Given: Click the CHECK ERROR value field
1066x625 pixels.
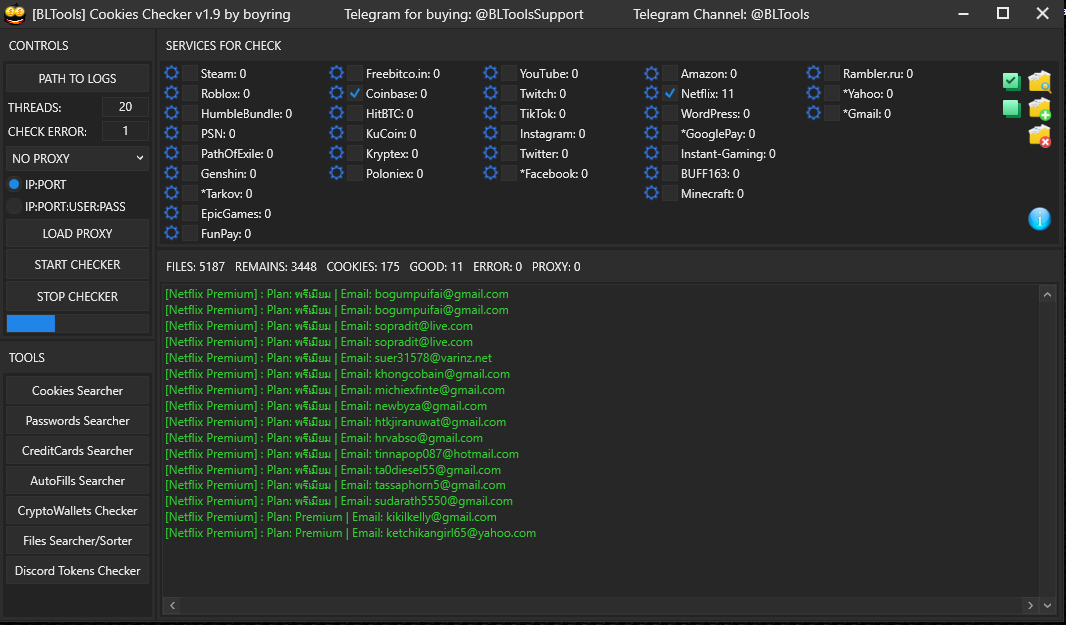Looking at the screenshot, I should [x=125, y=131].
